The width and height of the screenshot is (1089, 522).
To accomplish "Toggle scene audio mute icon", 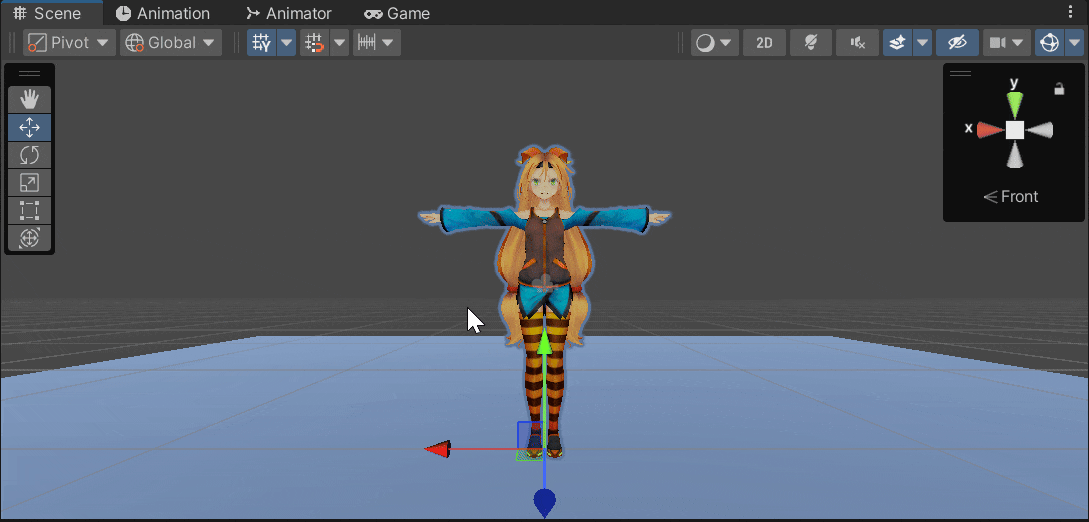I will [858, 42].
